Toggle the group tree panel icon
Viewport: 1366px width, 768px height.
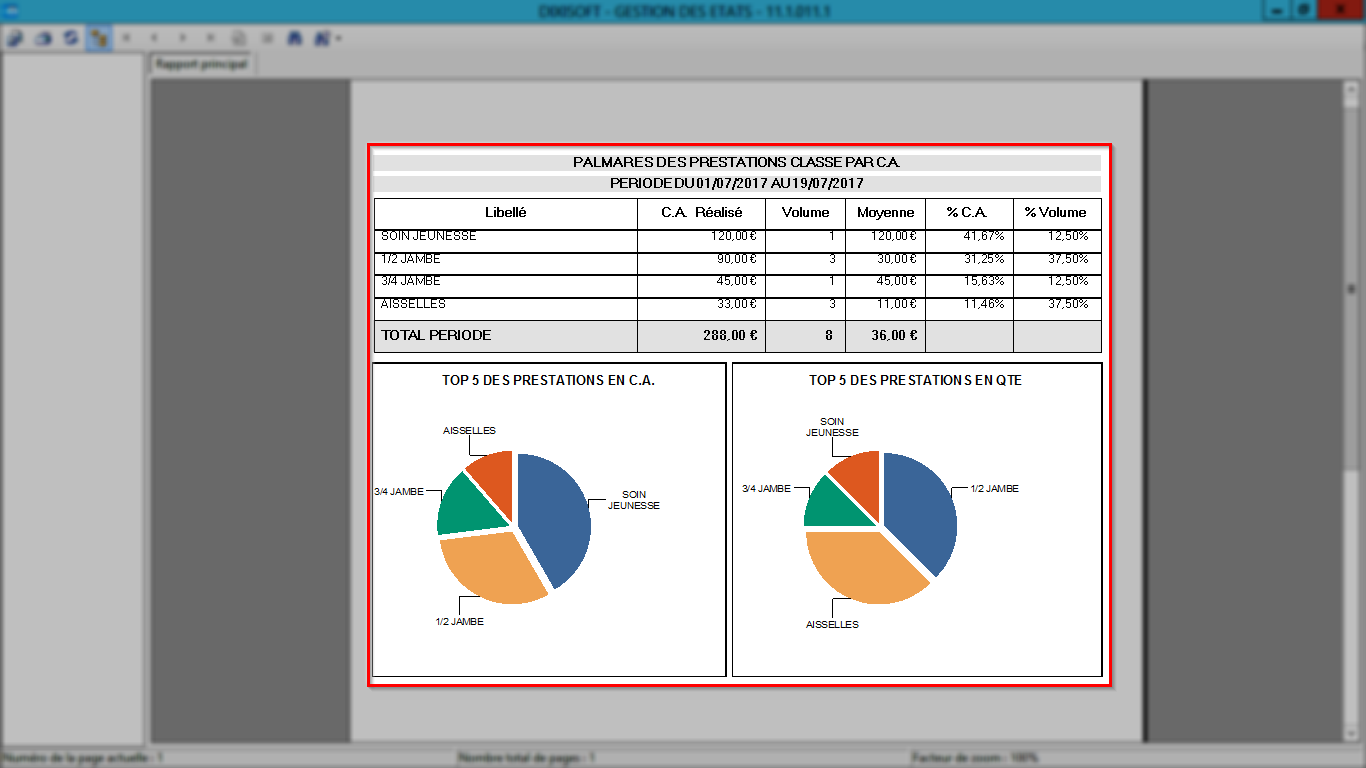click(x=99, y=38)
